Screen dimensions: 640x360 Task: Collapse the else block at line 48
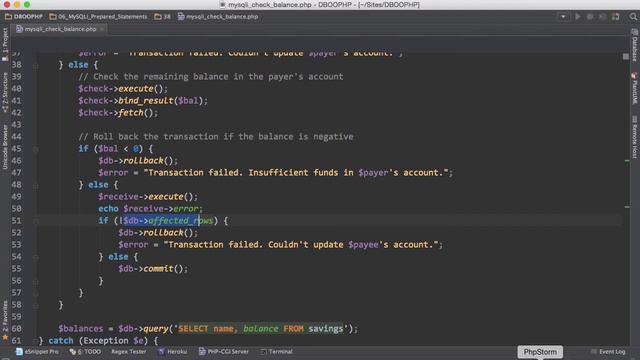36,185
